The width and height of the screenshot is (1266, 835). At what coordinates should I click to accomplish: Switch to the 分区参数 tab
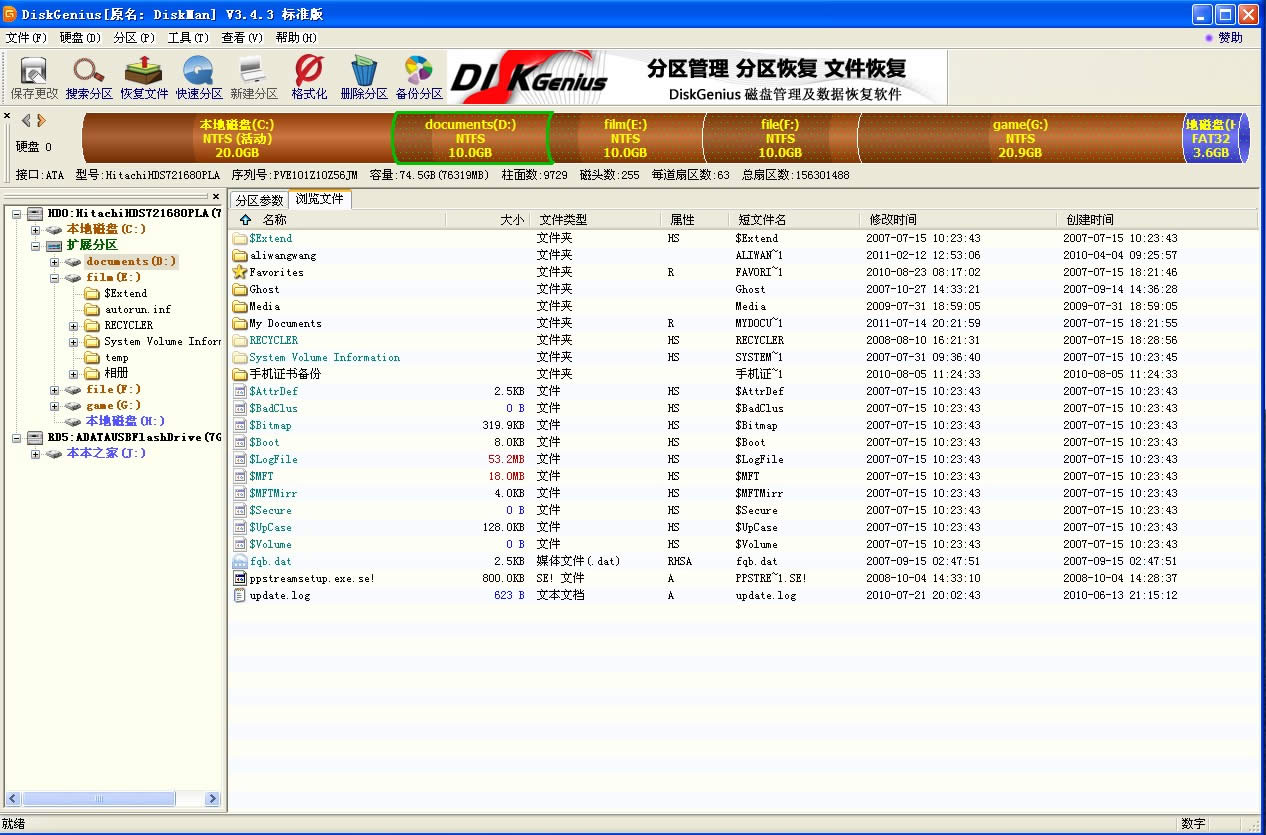[x=259, y=199]
